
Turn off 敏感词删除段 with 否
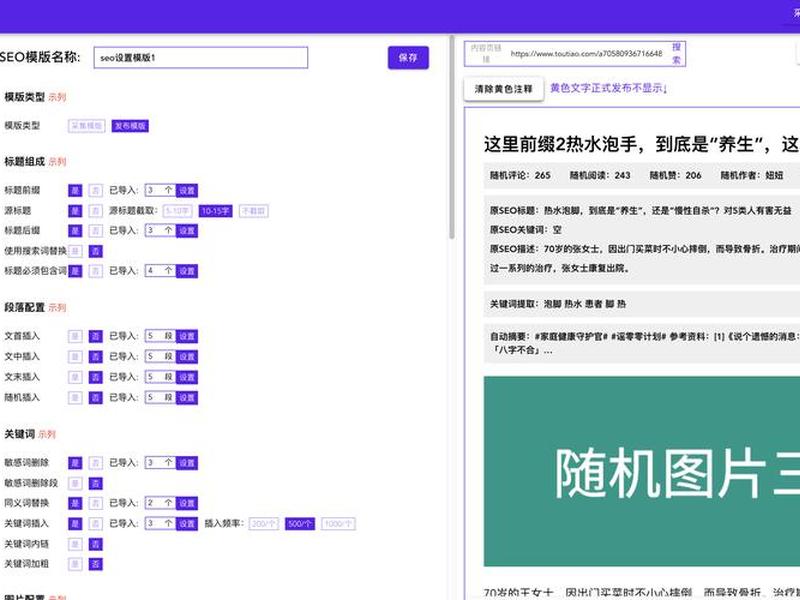click(95, 483)
